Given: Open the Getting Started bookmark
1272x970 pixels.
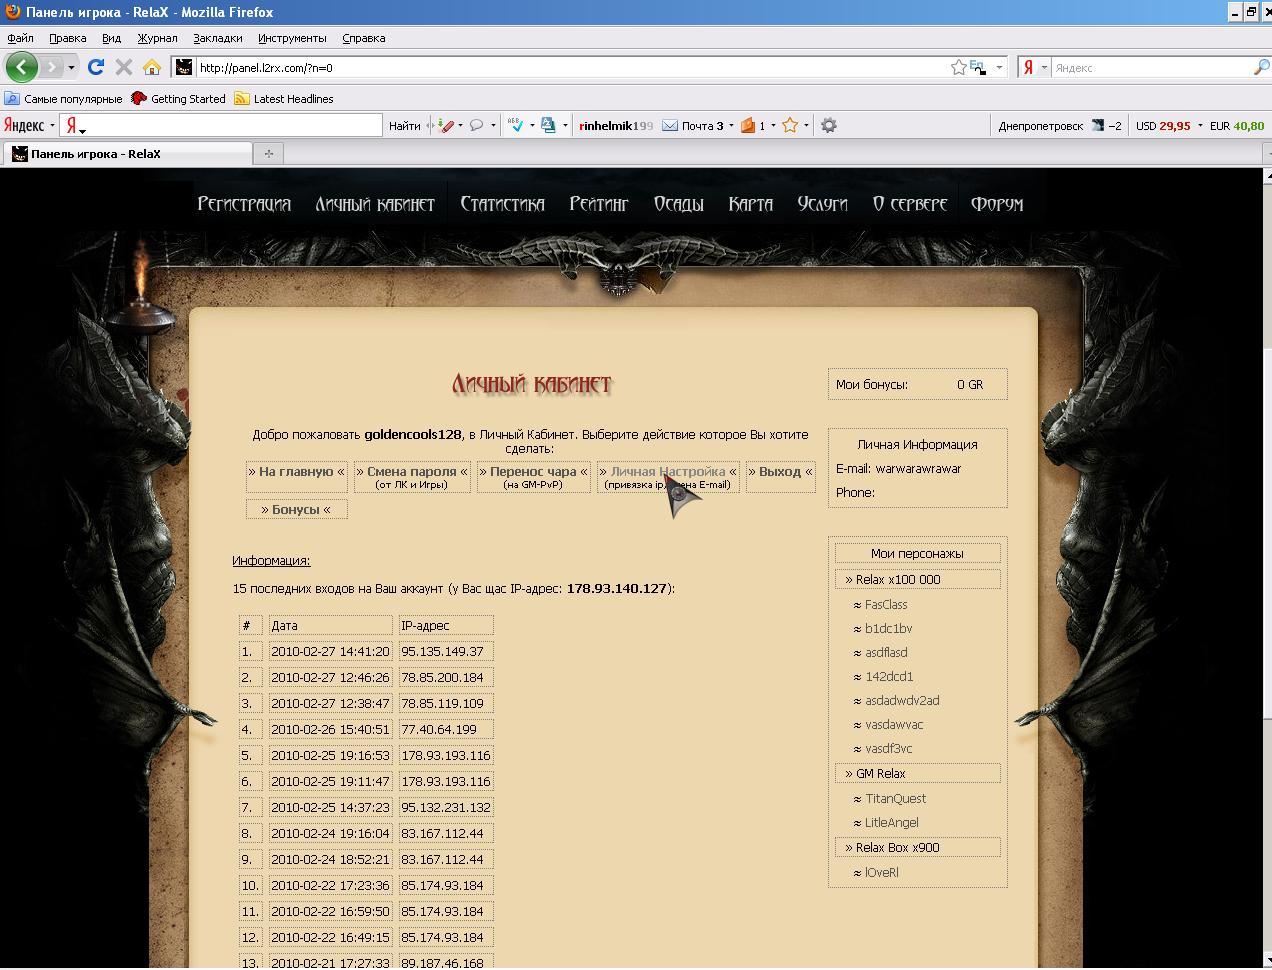Looking at the screenshot, I should (x=178, y=98).
